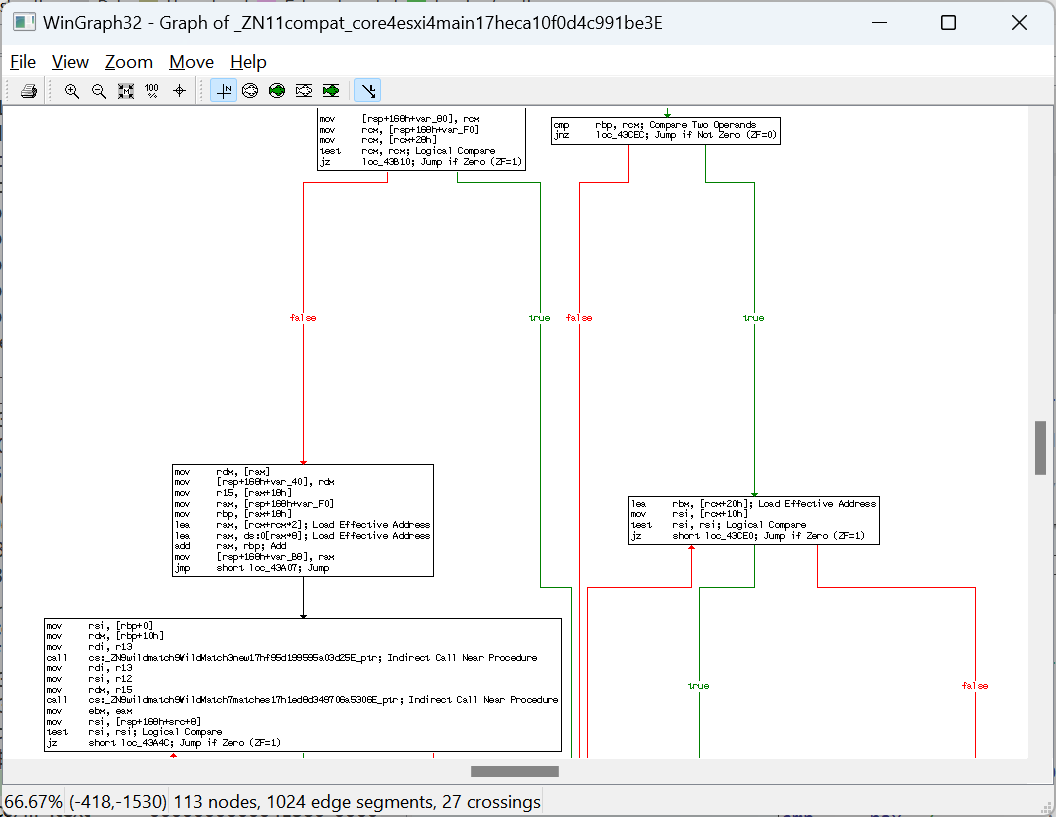Image resolution: width=1056 pixels, height=817 pixels.
Task: Click the green fish navigation icon
Action: pos(330,90)
